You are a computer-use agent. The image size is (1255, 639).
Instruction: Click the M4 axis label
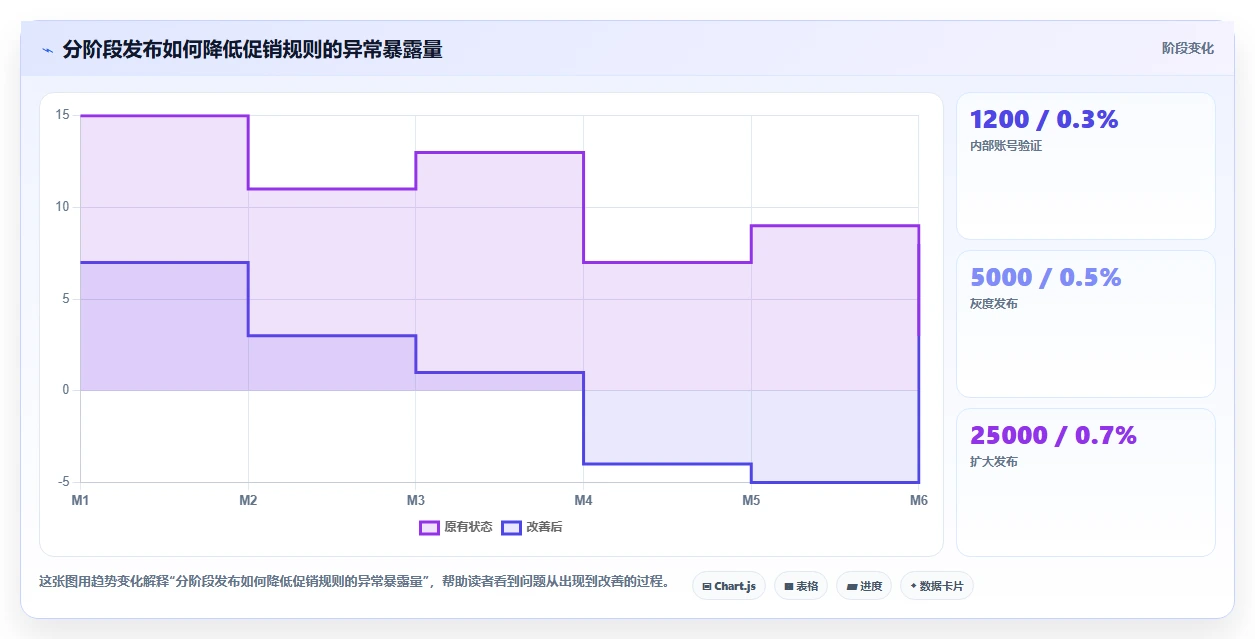coord(583,500)
